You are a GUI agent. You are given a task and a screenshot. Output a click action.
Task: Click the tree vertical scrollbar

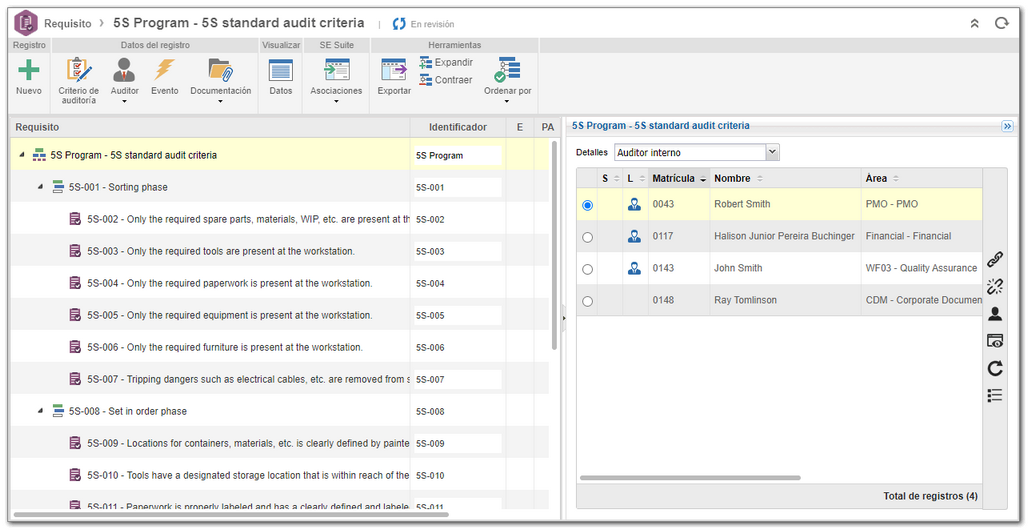(x=555, y=246)
